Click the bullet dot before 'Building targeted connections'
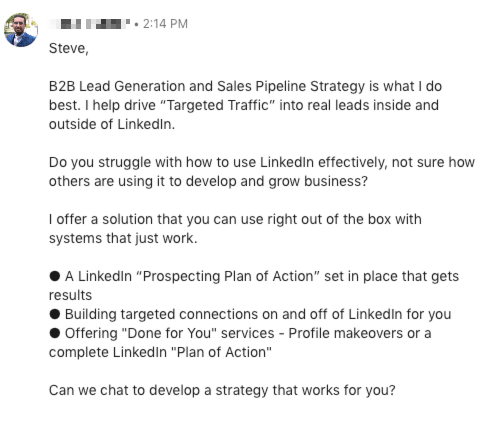The height and width of the screenshot is (428, 482). pos(55,314)
